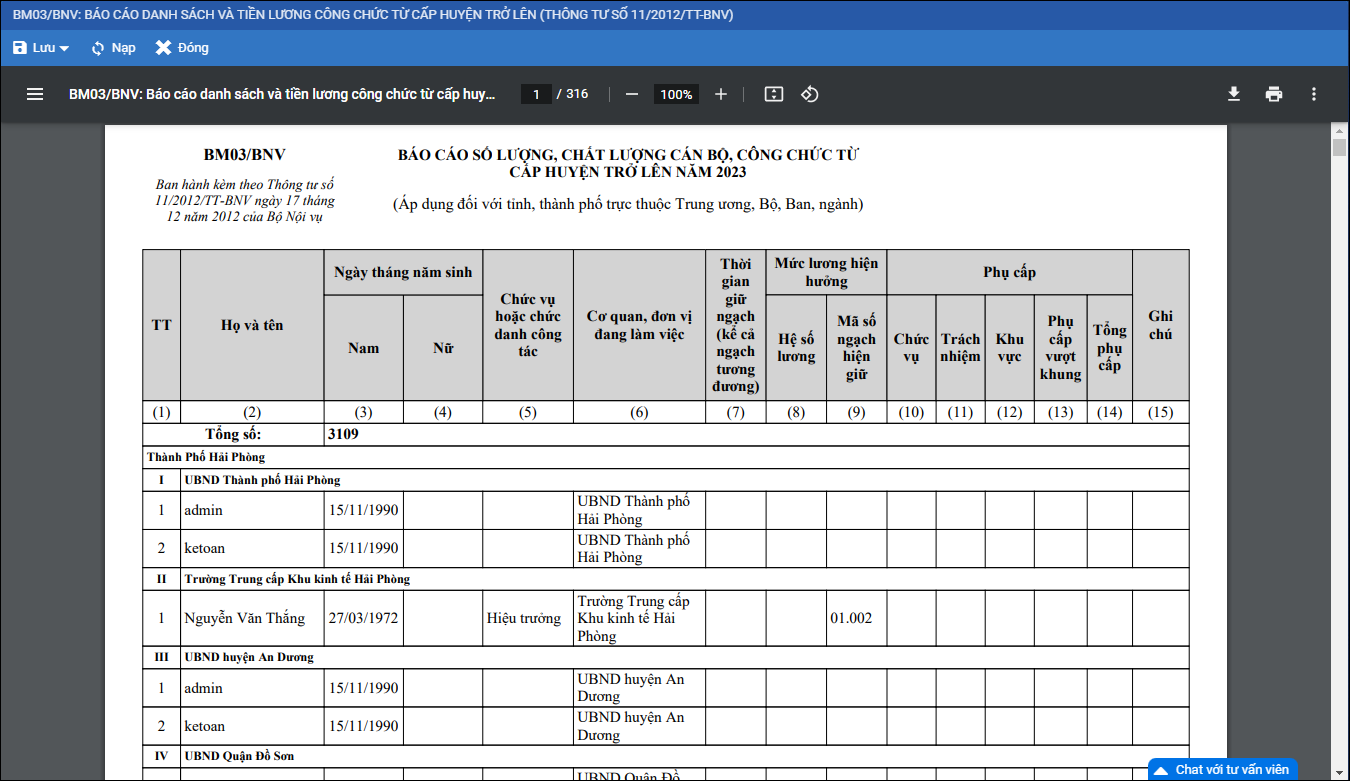
Task: Click the document title in PDF toolbar
Action: pos(282,94)
